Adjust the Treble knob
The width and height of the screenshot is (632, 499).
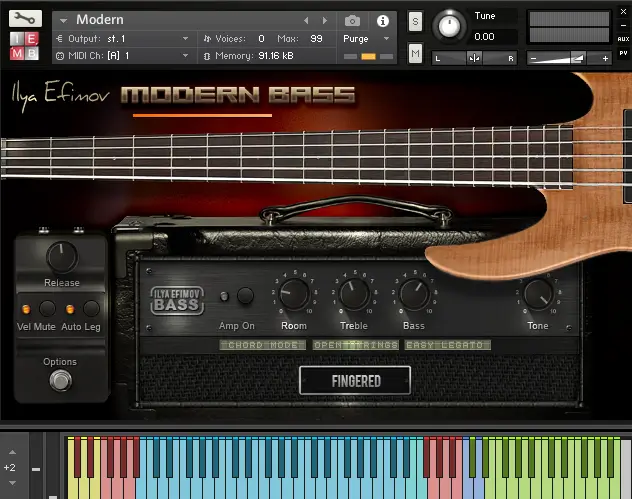pyautogui.click(x=354, y=294)
